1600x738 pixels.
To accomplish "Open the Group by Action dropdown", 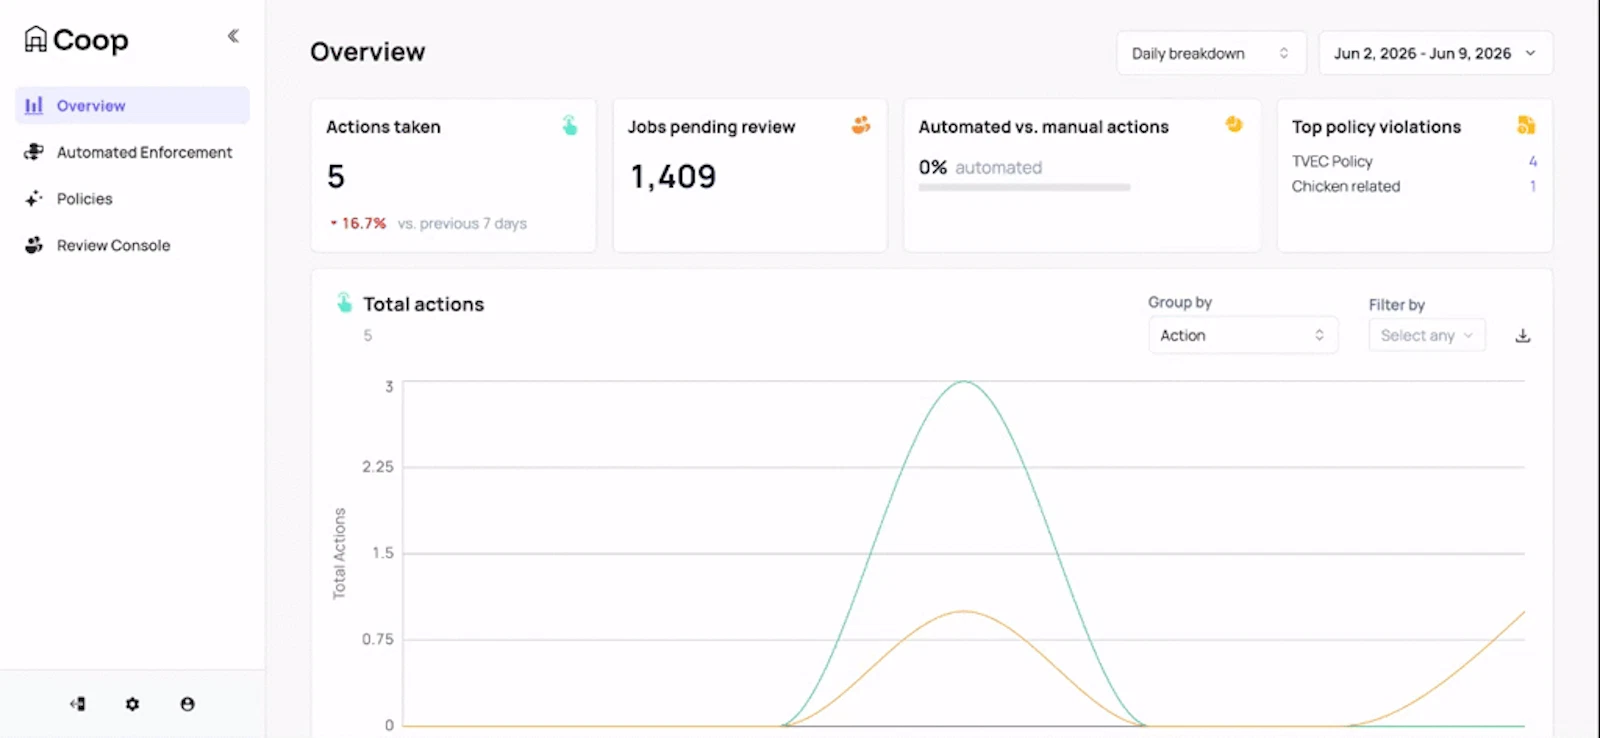I will click(1243, 335).
